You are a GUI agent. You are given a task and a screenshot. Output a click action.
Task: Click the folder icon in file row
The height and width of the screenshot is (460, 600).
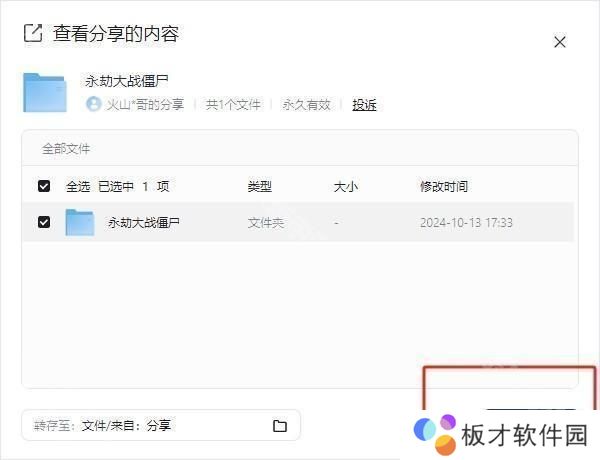tap(80, 222)
